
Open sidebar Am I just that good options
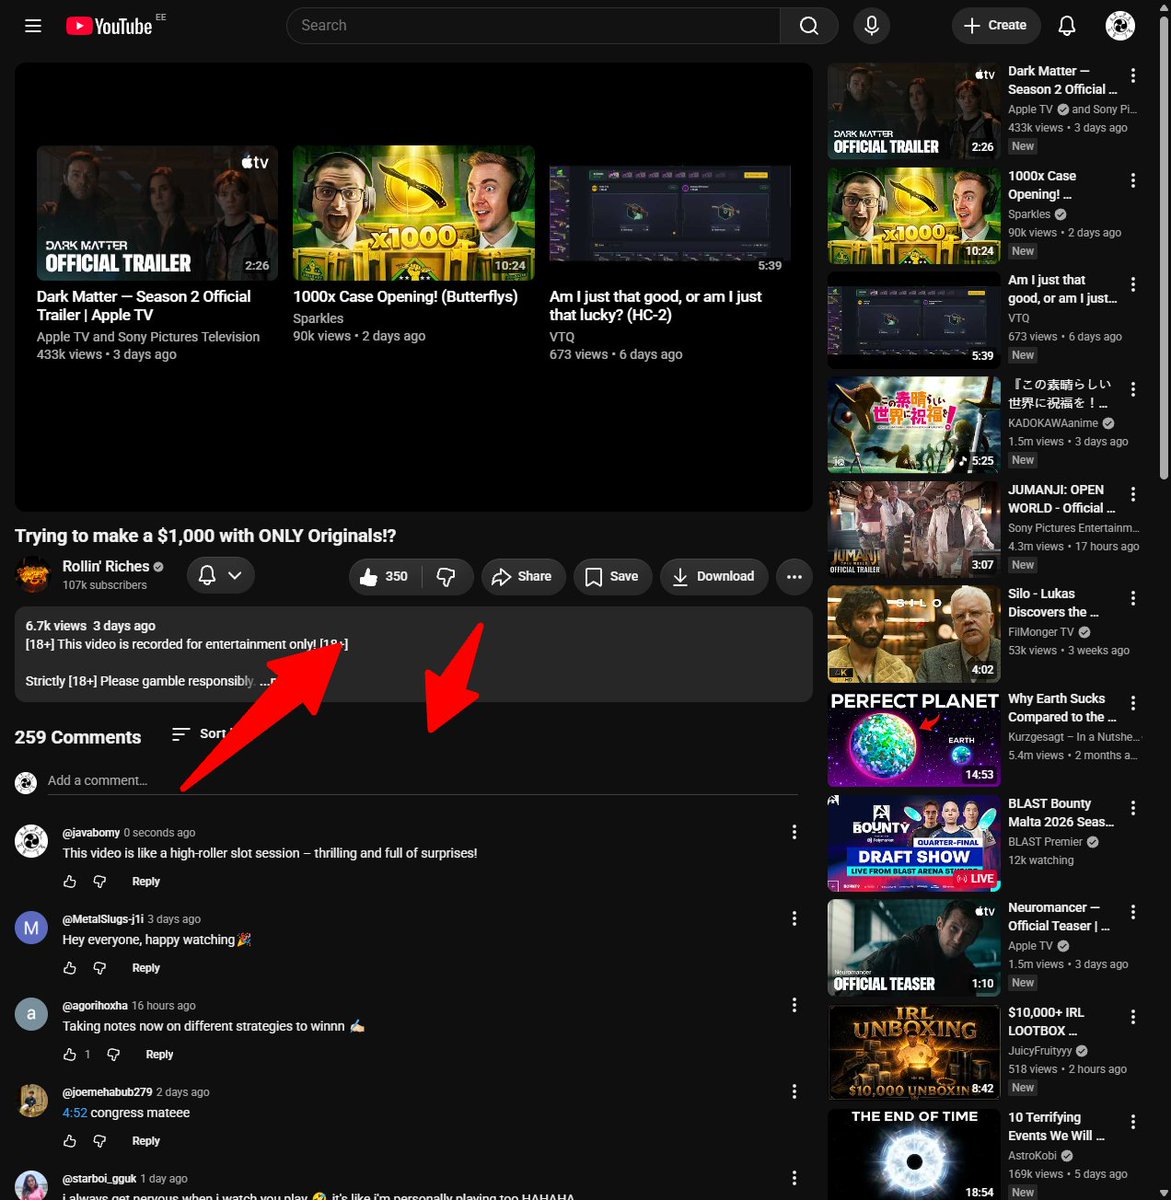[x=1133, y=285]
